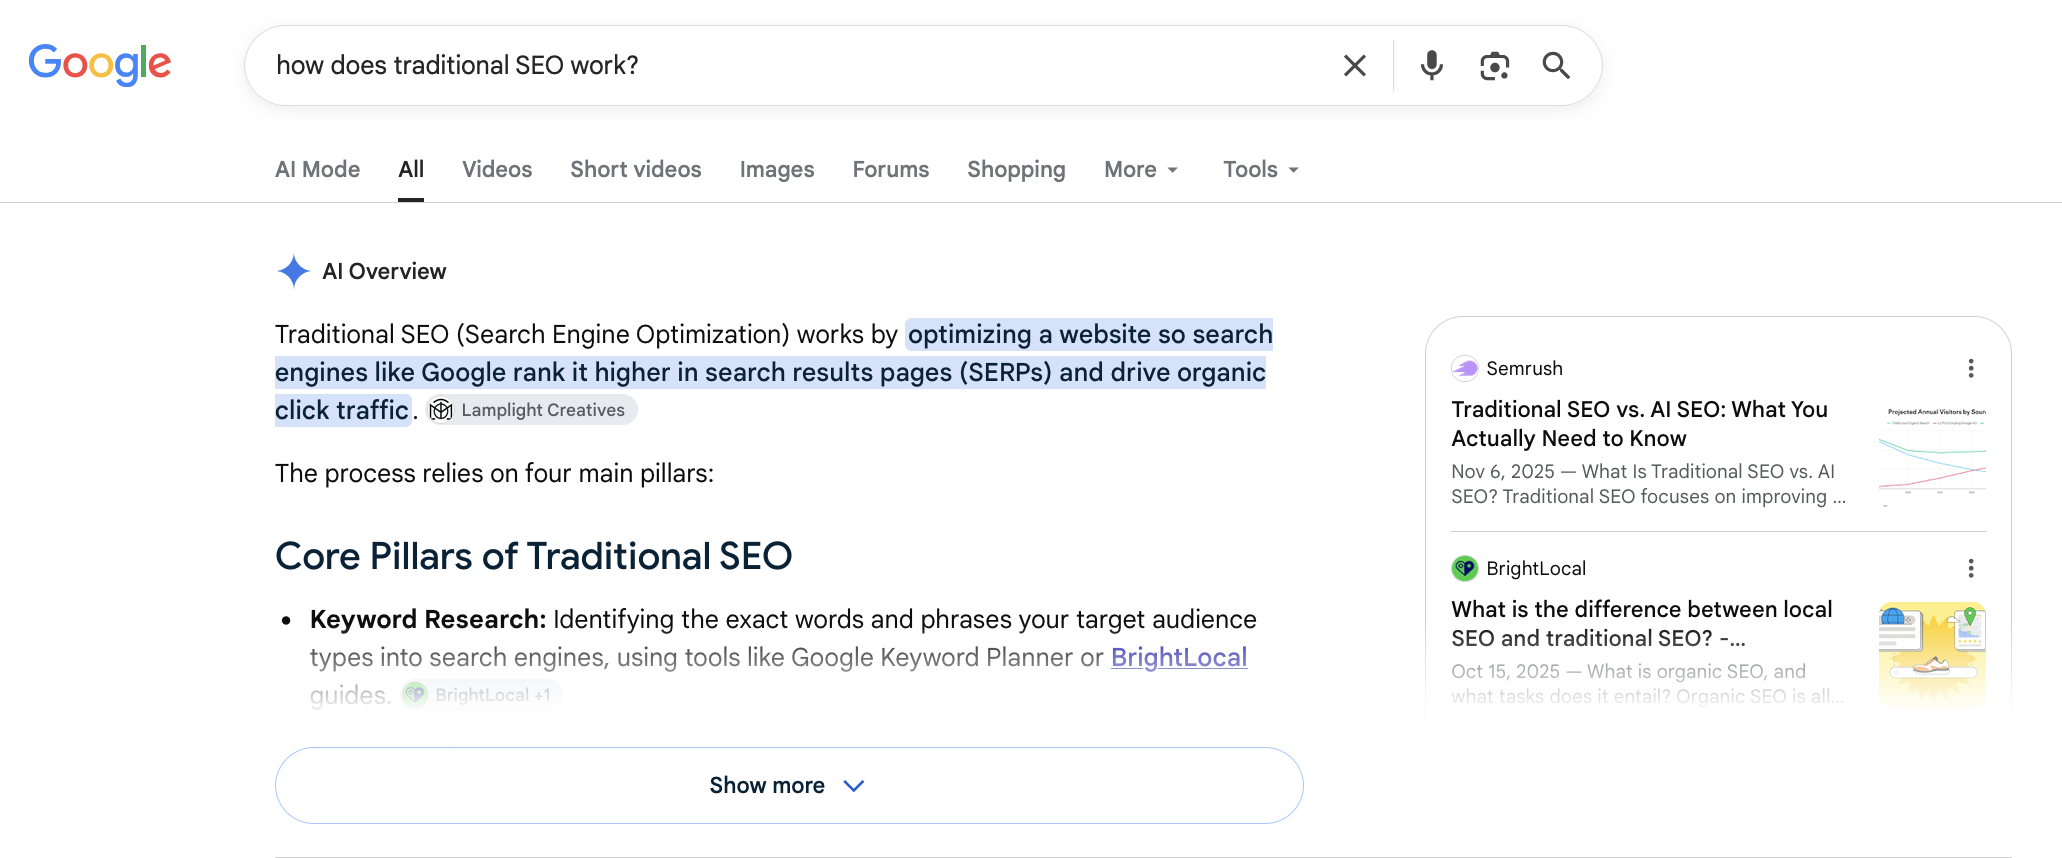Open the Short videos tab

[x=636, y=169]
